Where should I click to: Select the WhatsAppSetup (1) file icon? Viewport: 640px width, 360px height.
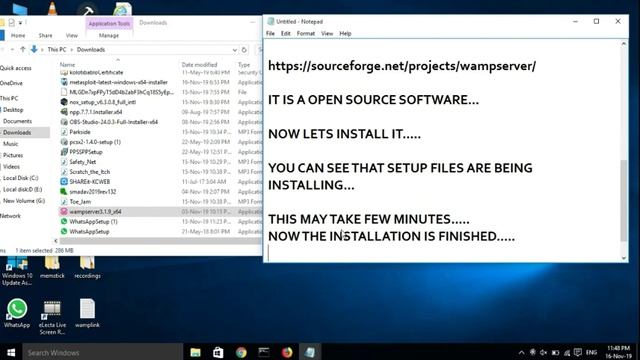[x=64, y=222]
